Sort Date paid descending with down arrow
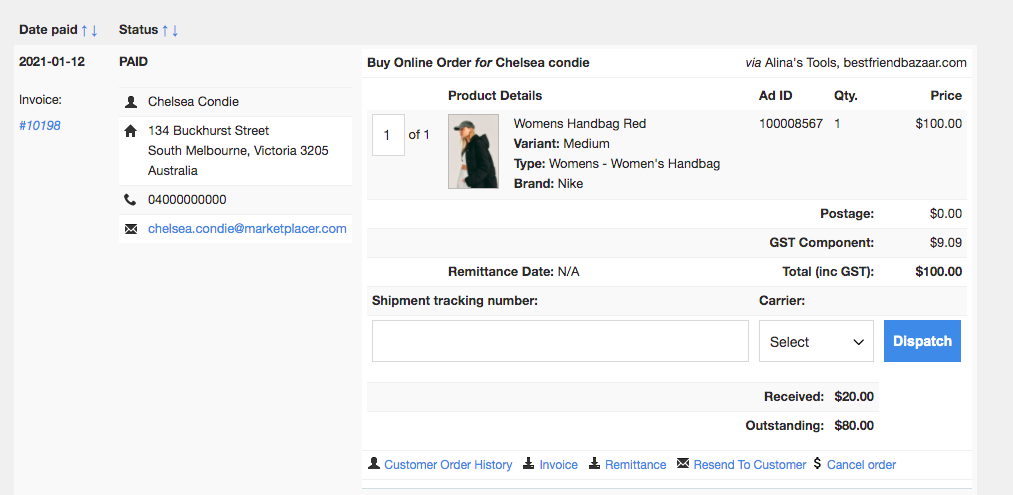 [x=94, y=30]
